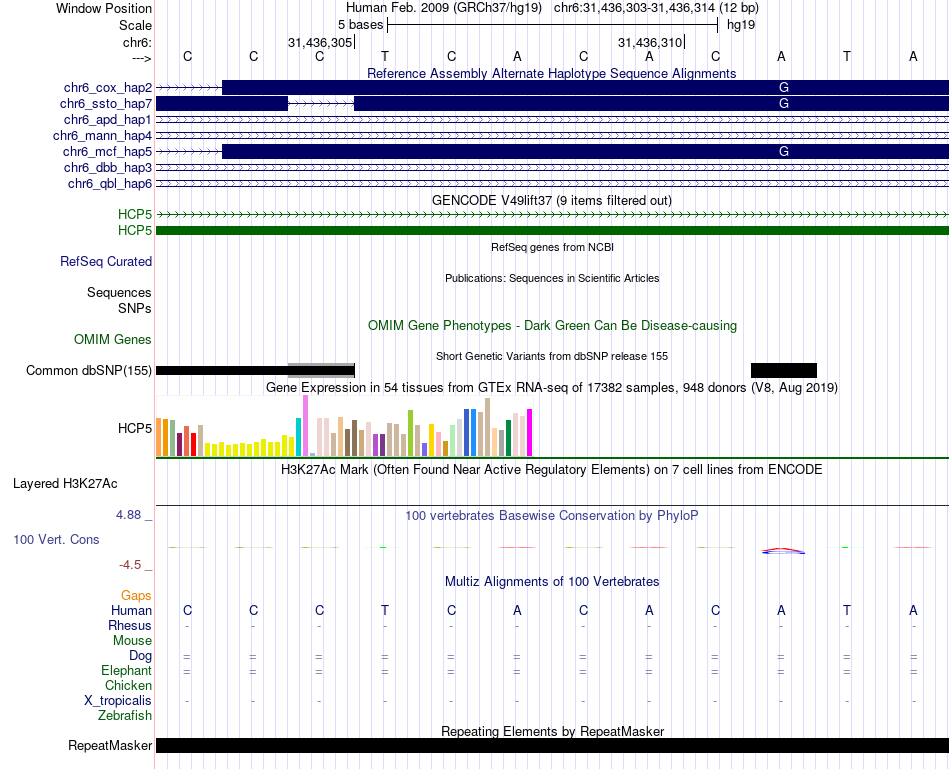This screenshot has height=769, width=950.
Task: Select the gray dbSNP variant block
Action: tap(321, 370)
